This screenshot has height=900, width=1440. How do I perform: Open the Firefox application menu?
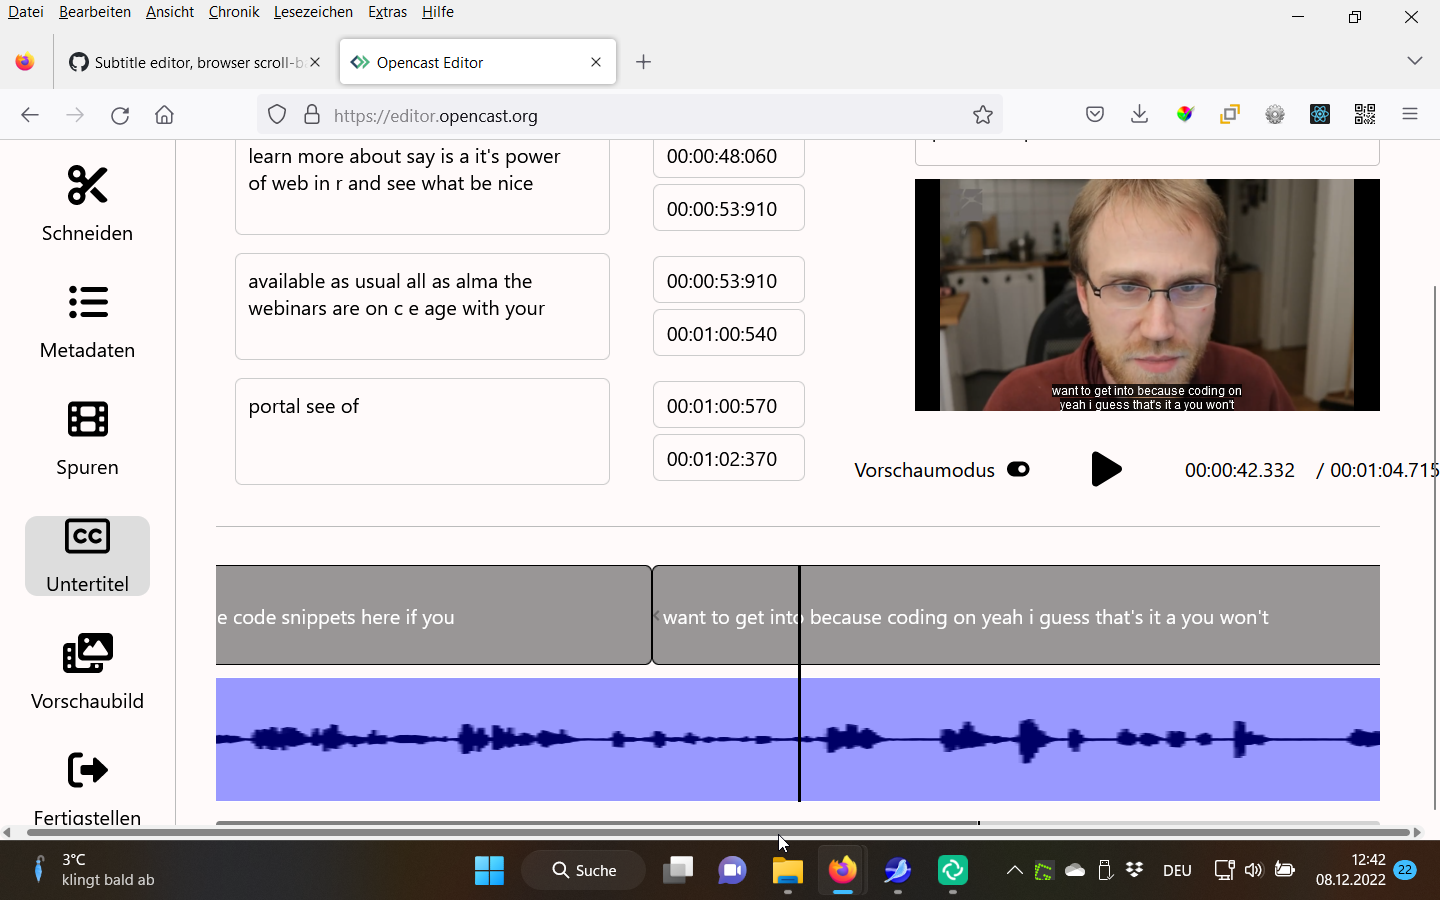(x=1410, y=114)
